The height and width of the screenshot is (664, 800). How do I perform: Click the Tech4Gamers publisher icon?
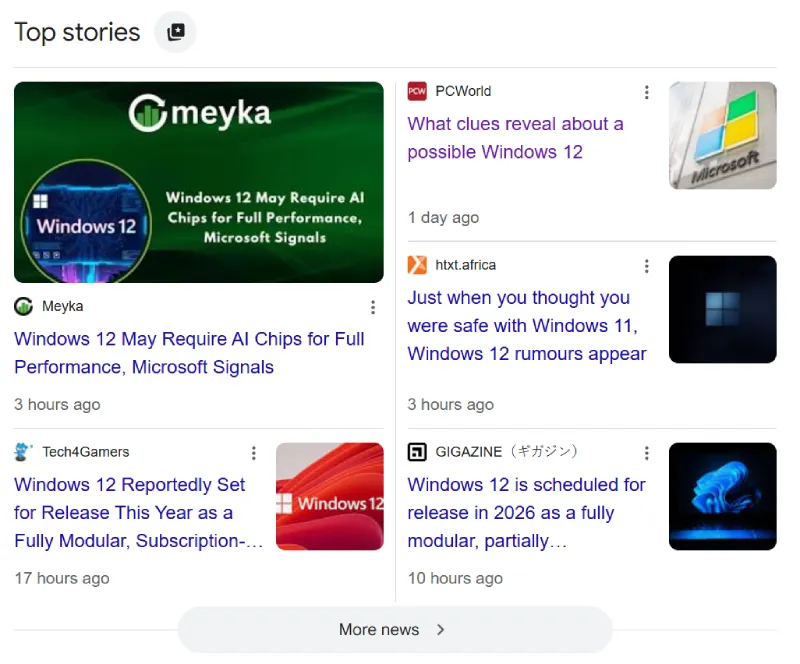22,452
